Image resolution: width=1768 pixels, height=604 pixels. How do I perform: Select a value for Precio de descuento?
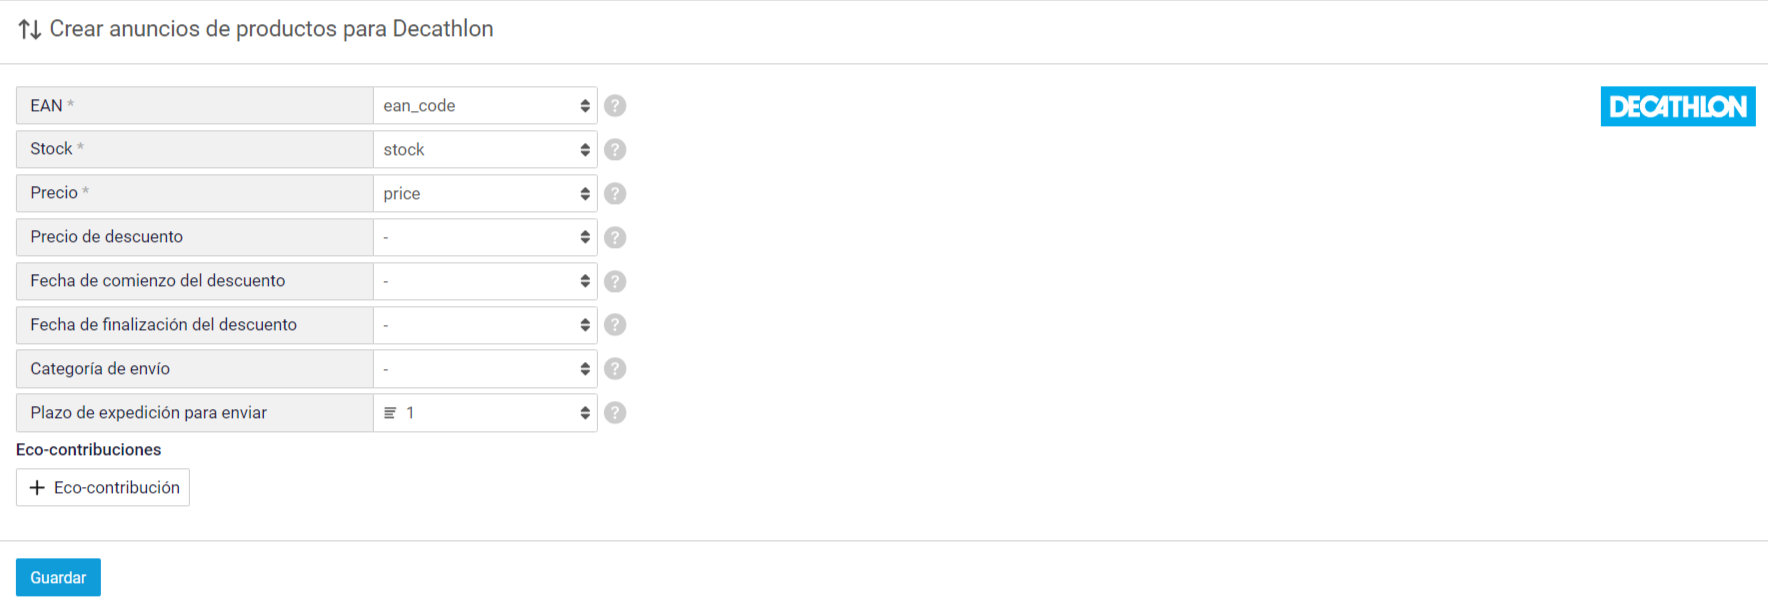pyautogui.click(x=485, y=238)
